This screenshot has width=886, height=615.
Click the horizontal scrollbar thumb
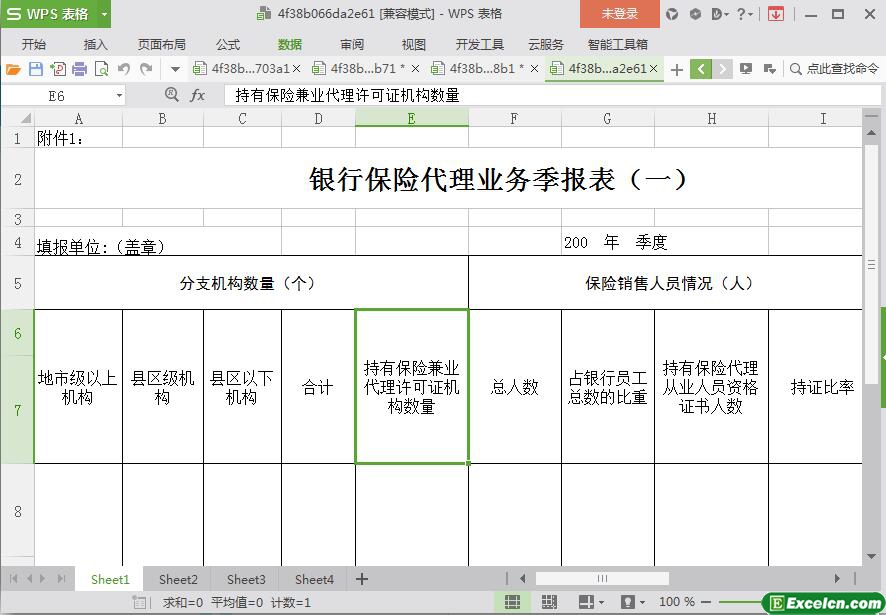[602, 578]
